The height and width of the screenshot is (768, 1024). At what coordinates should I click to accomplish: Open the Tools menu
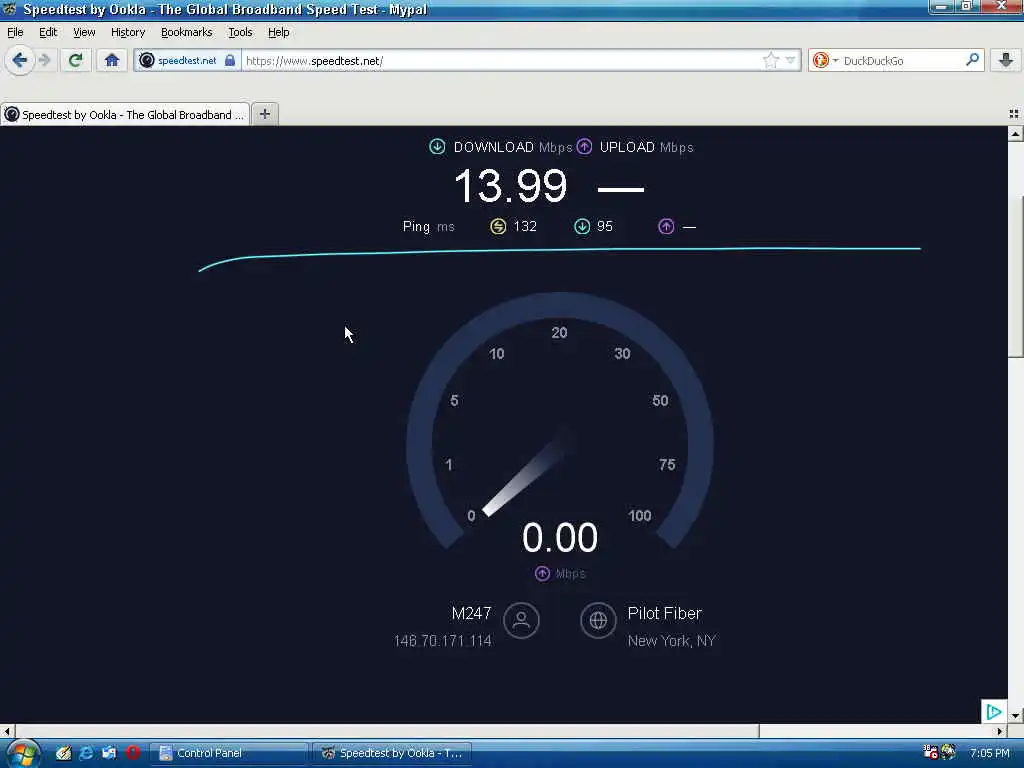click(240, 32)
